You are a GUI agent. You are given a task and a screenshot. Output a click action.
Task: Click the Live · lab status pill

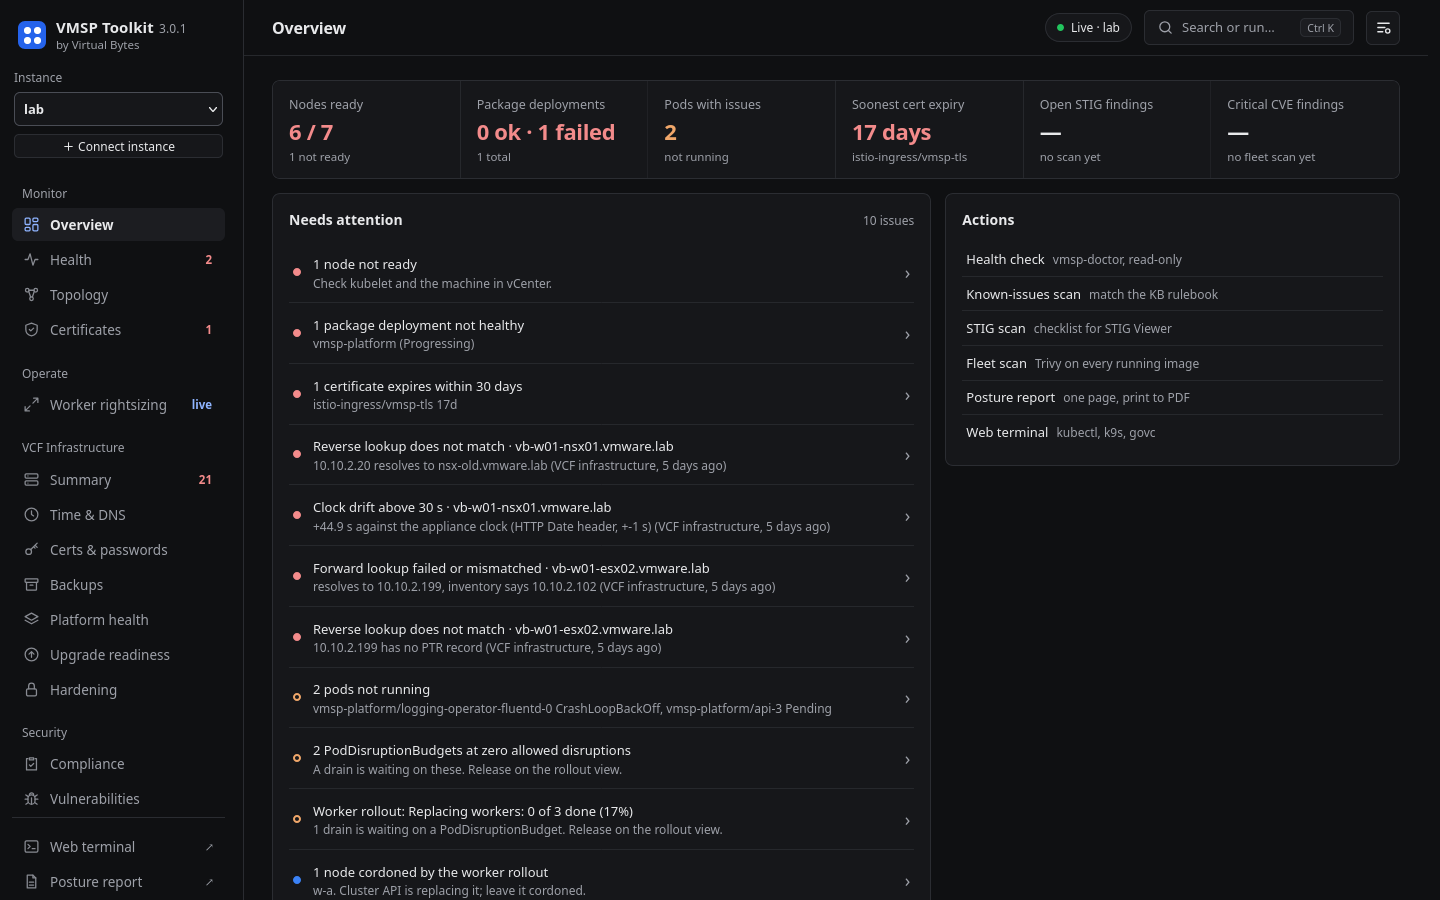point(1088,28)
